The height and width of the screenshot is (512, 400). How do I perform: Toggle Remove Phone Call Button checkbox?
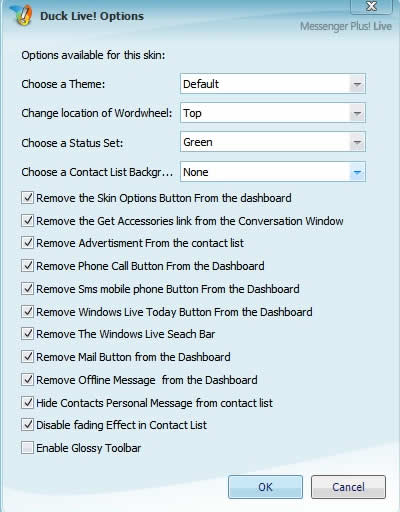click(x=27, y=266)
